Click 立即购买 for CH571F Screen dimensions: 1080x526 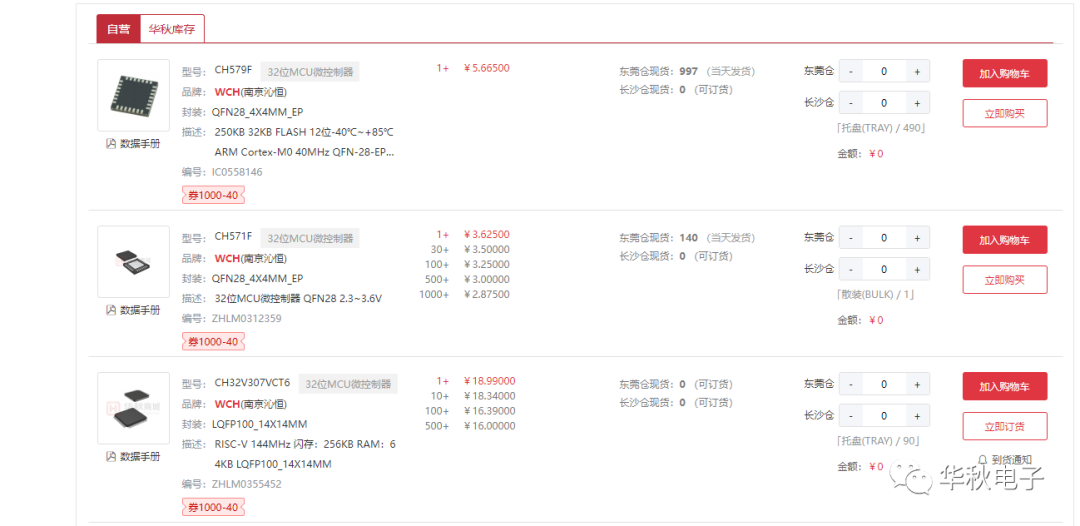tap(1004, 280)
